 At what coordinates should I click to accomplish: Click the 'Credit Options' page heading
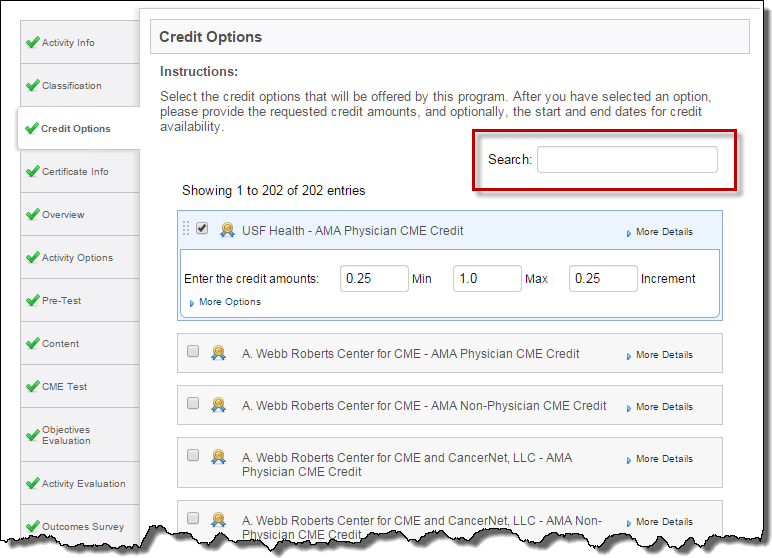210,37
